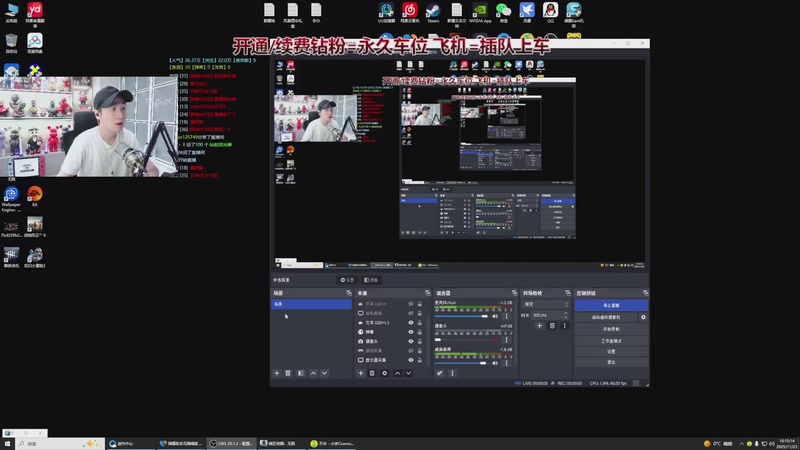Switch to OBS 29.1.3 taskbar item
The width and height of the screenshot is (800, 450).
coord(231,443)
